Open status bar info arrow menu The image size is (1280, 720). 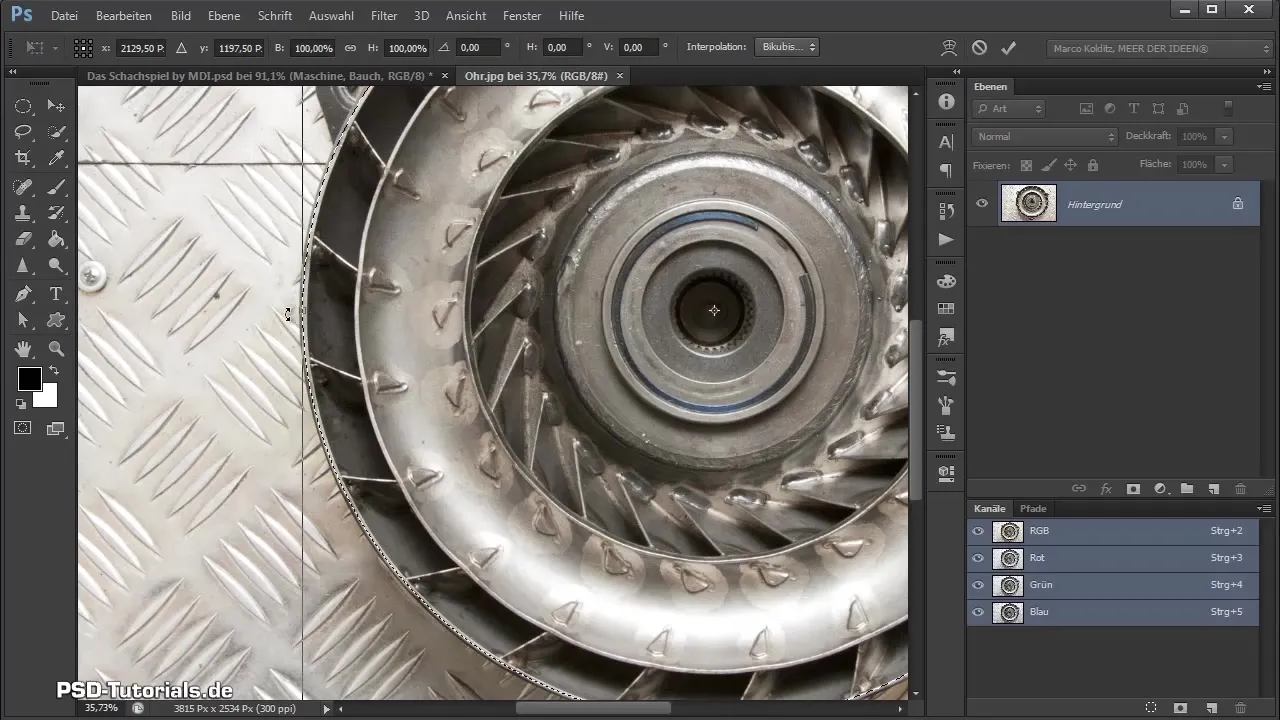coord(326,708)
